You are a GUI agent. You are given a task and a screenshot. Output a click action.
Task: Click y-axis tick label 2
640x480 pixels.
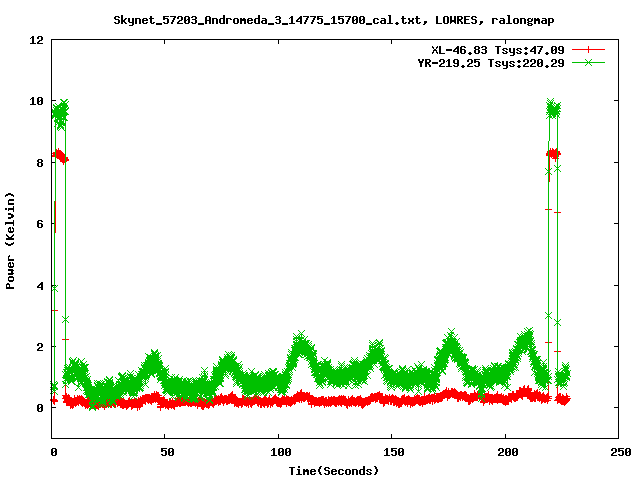point(40,347)
